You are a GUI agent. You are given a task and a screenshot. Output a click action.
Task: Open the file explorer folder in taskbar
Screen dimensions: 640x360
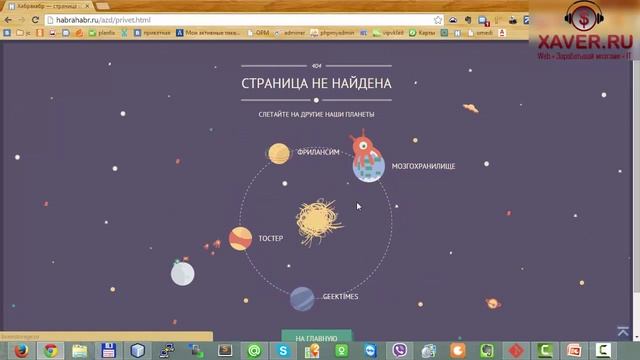click(x=80, y=351)
